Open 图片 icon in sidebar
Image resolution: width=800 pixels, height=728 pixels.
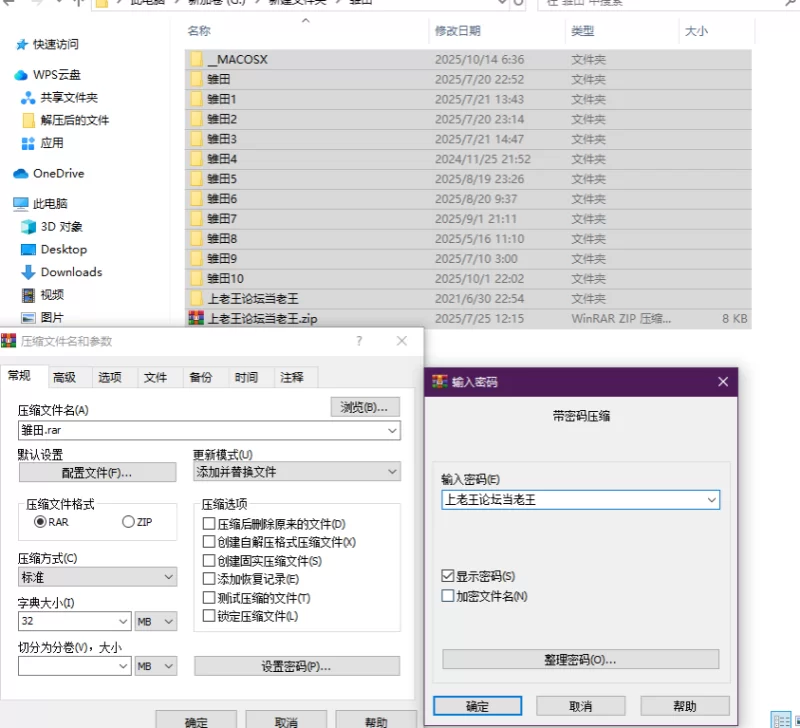[x=28, y=318]
